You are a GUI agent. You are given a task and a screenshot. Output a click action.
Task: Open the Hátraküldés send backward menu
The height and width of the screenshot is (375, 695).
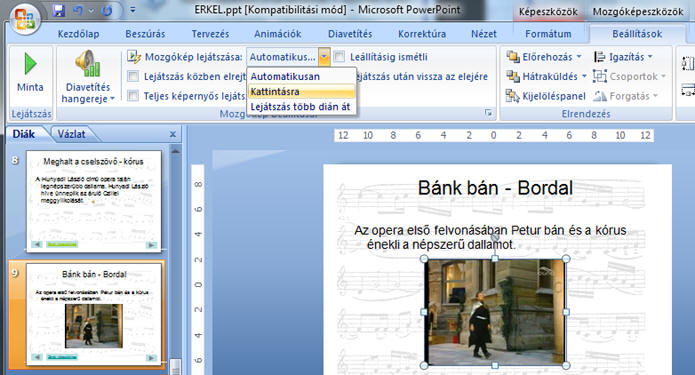547,76
